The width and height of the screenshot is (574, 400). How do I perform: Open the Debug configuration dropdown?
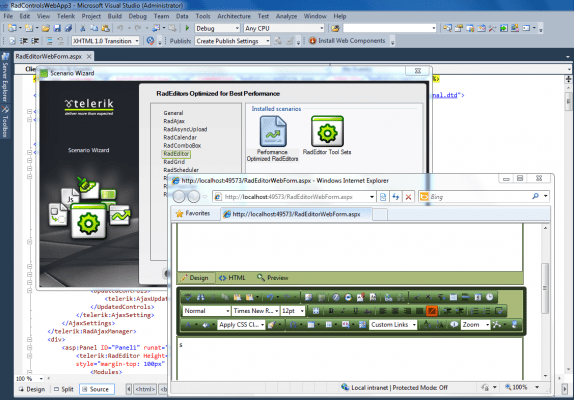(x=217, y=28)
